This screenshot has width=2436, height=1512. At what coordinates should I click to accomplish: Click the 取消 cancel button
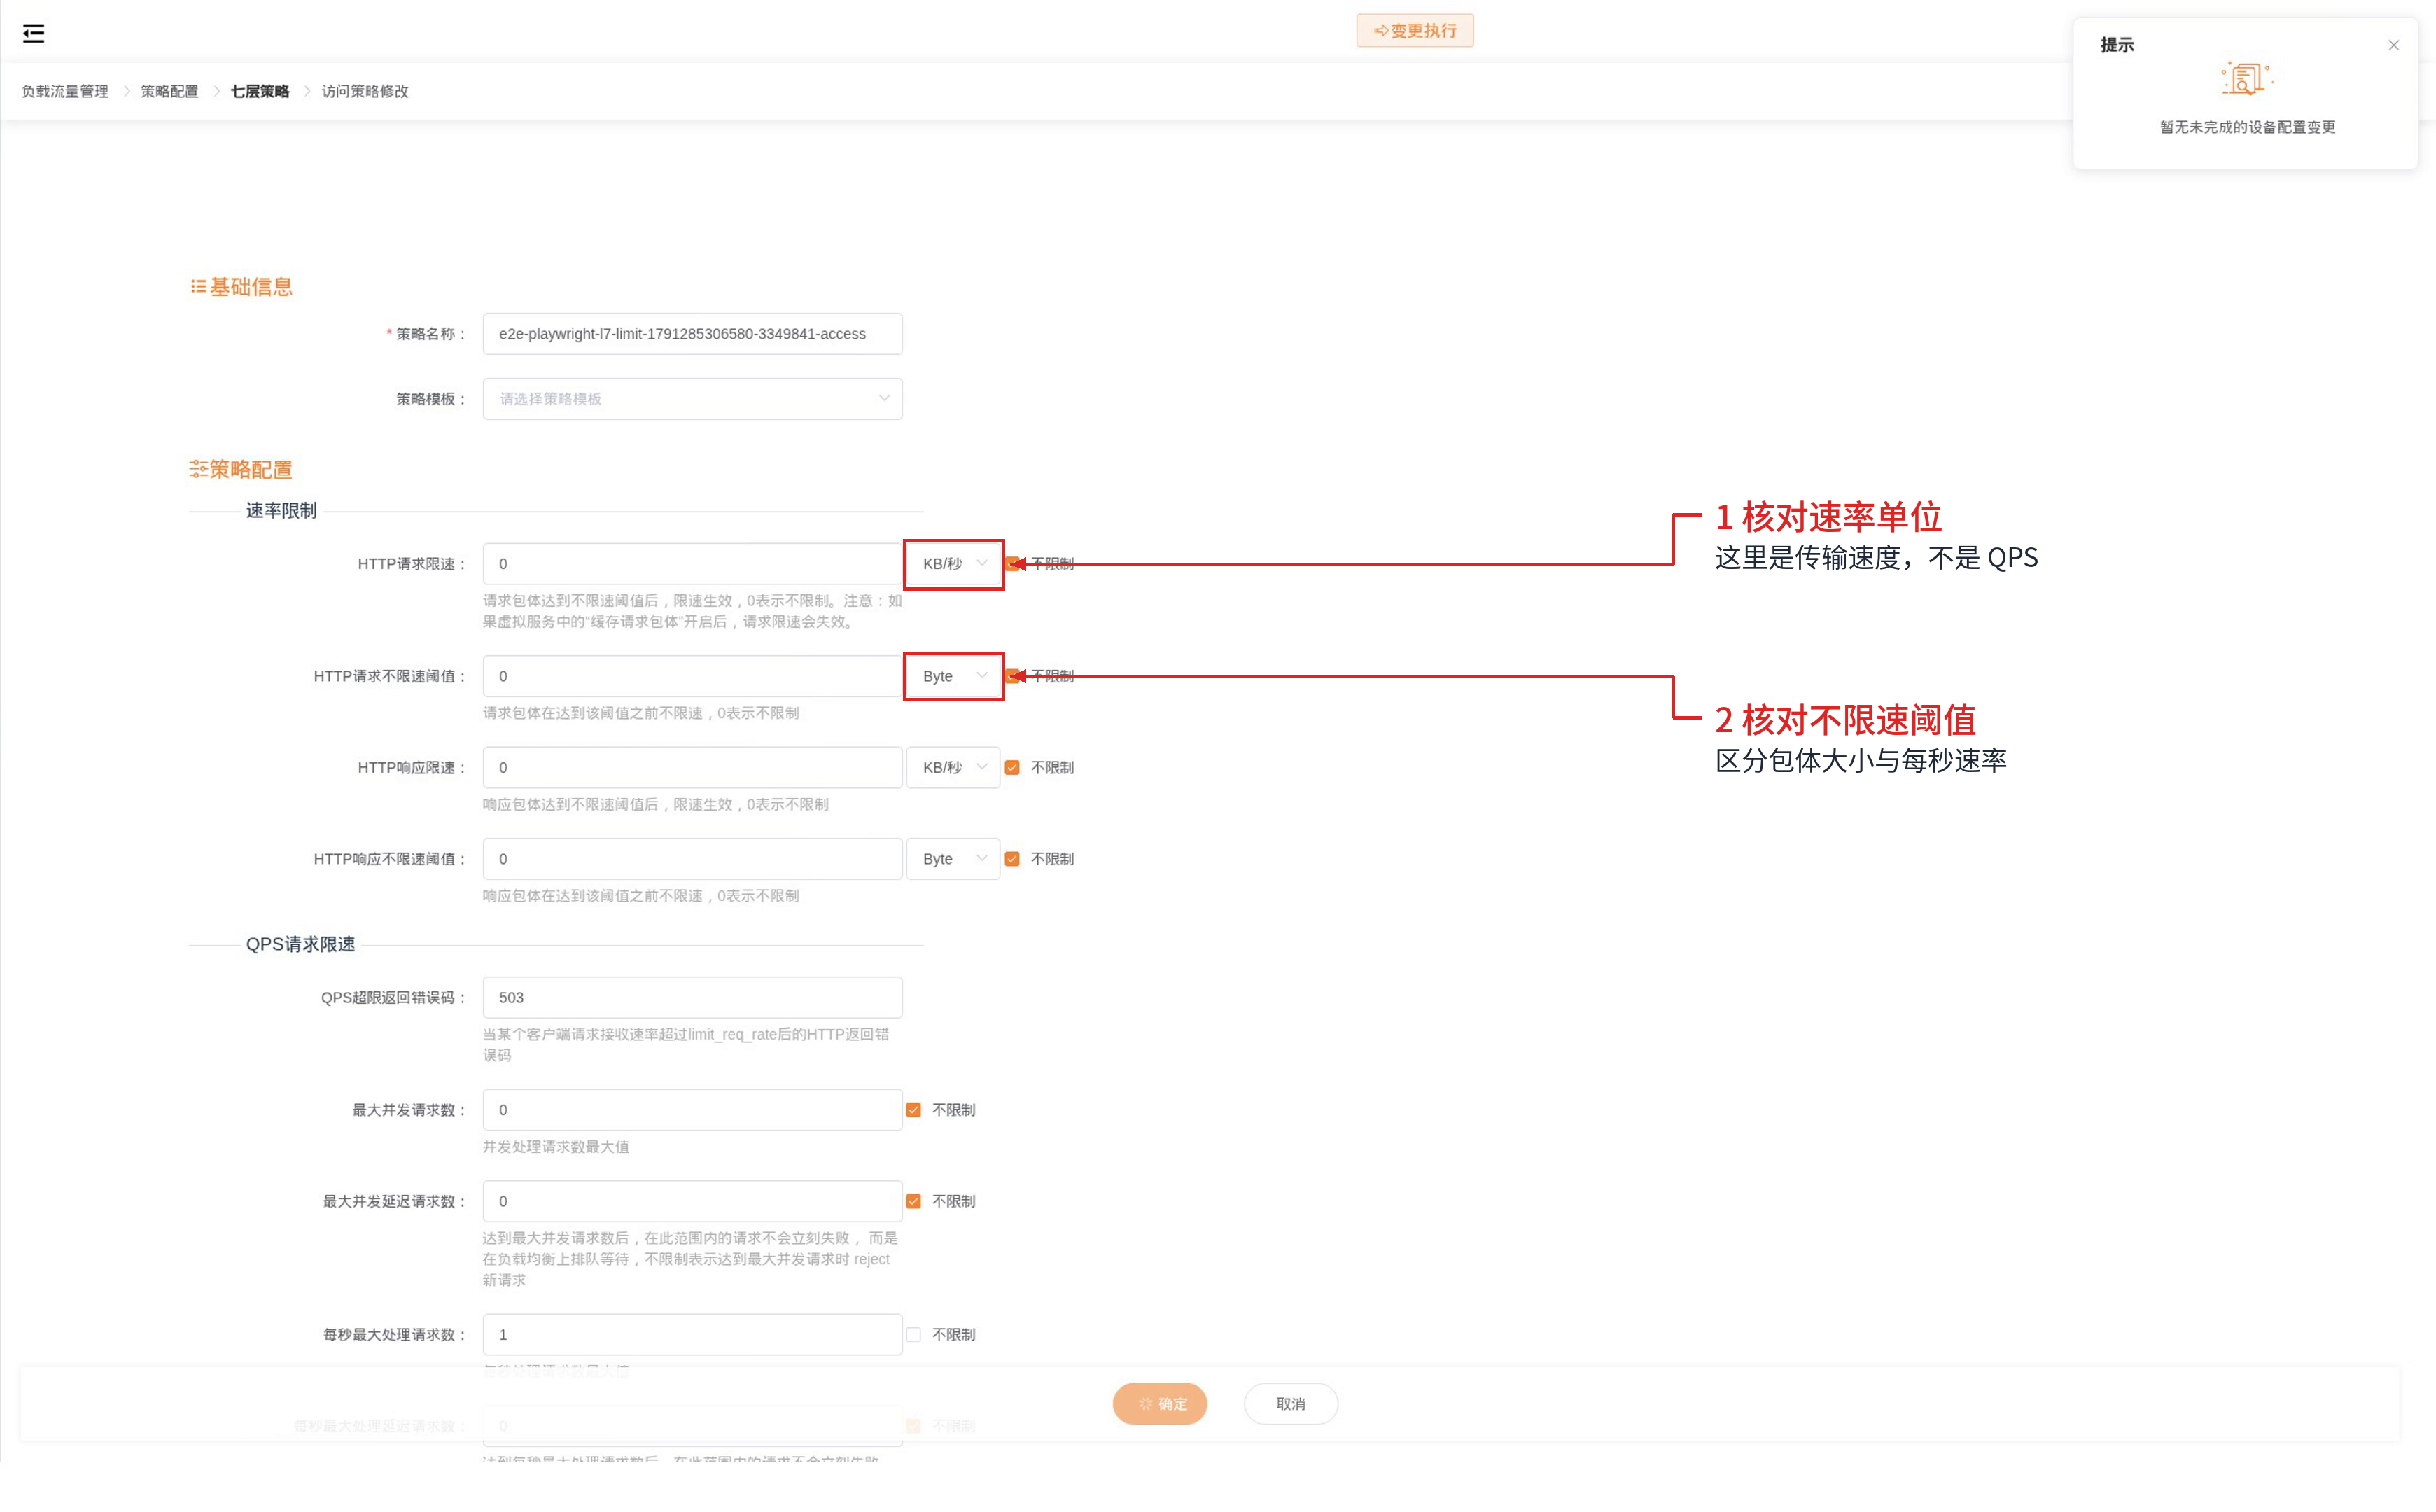(1290, 1404)
